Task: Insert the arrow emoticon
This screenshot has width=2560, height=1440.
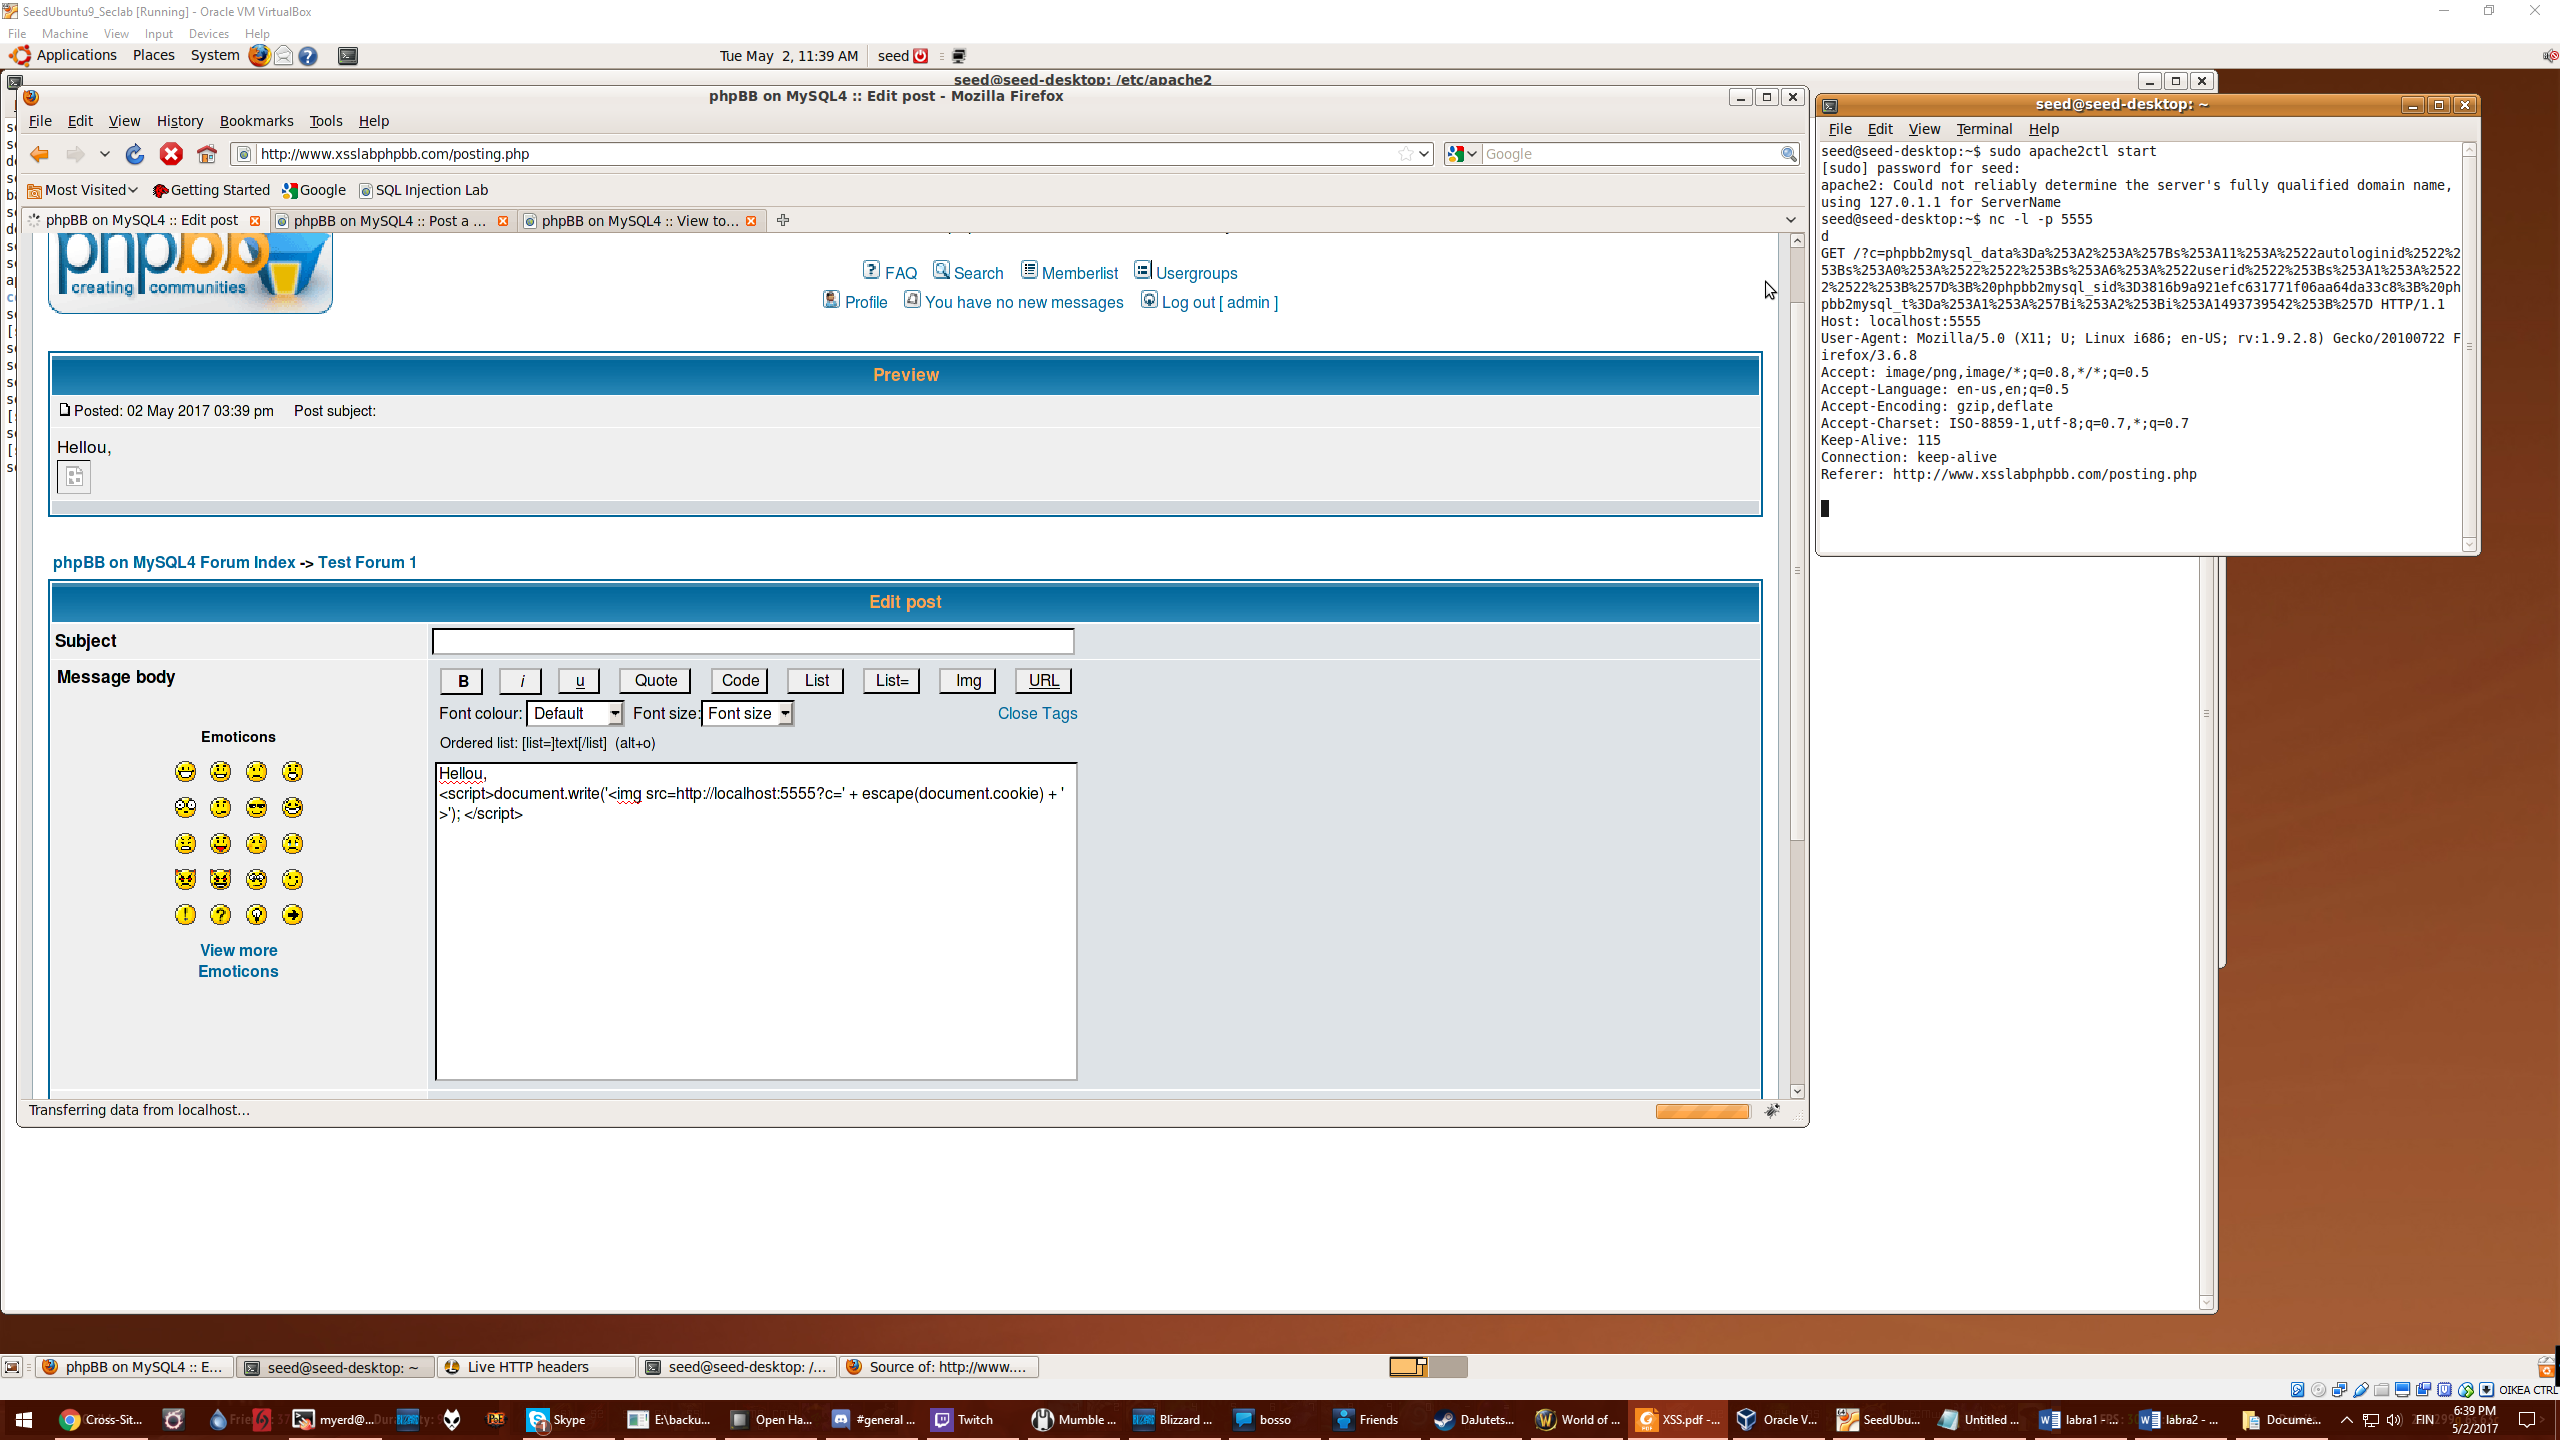Action: click(292, 915)
